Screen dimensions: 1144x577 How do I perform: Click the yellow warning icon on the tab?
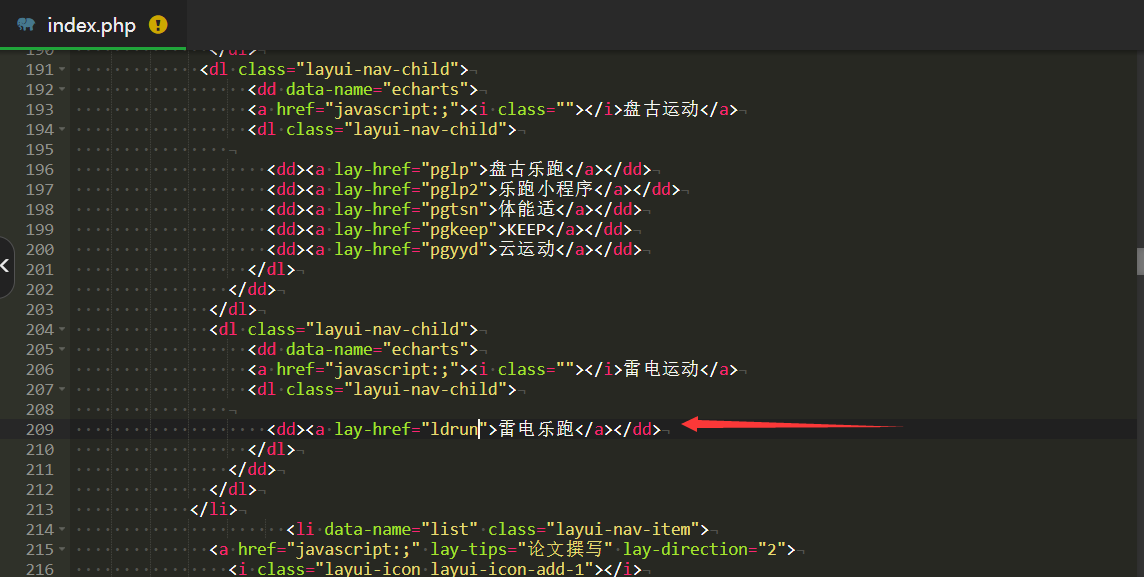[158, 25]
